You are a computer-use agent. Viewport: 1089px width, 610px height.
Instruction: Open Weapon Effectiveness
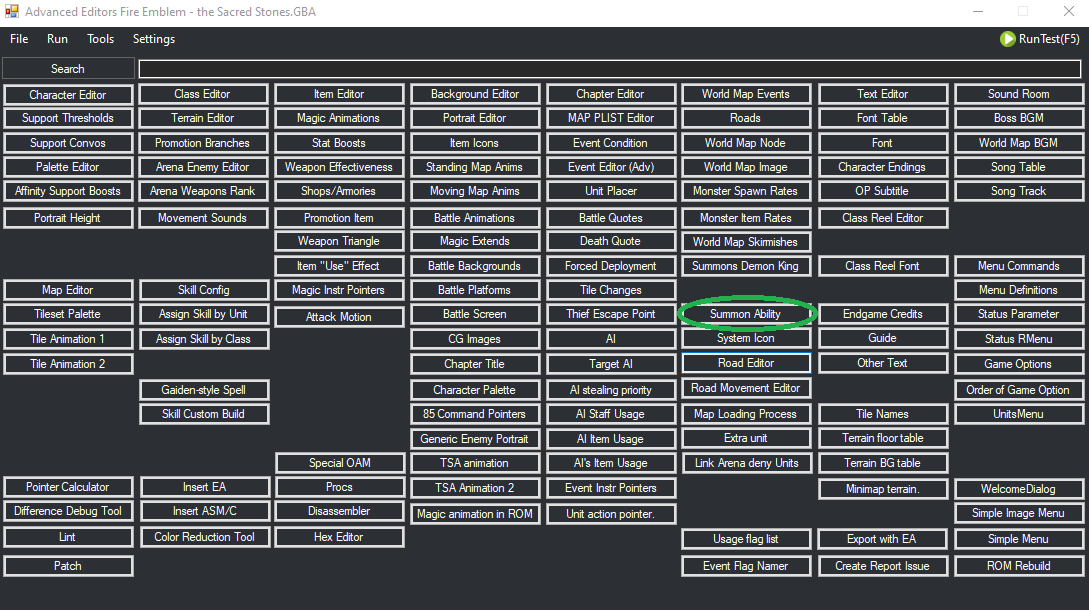(338, 167)
